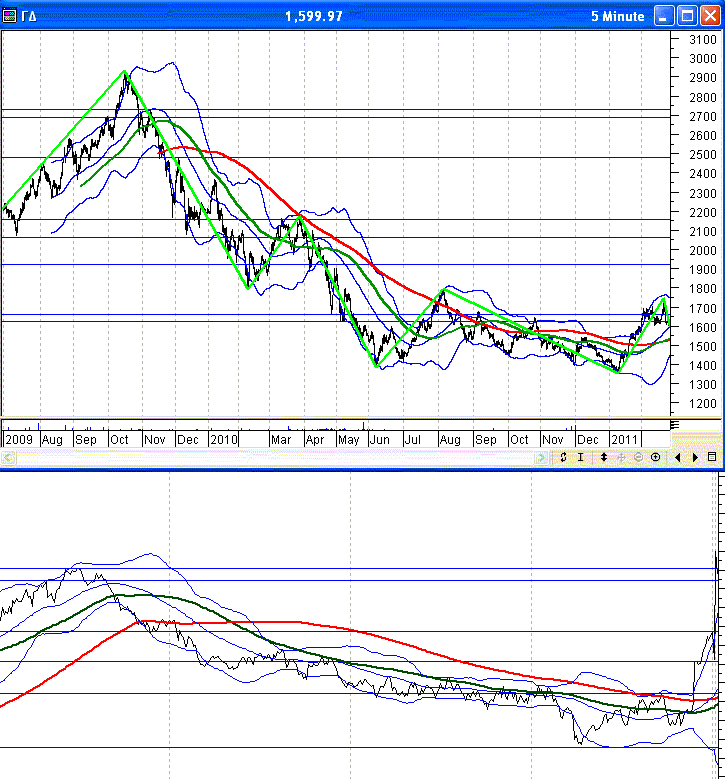Screen dimensions: 725x779
Task: Click the 1,599.97 price in title bar
Action: tap(313, 16)
